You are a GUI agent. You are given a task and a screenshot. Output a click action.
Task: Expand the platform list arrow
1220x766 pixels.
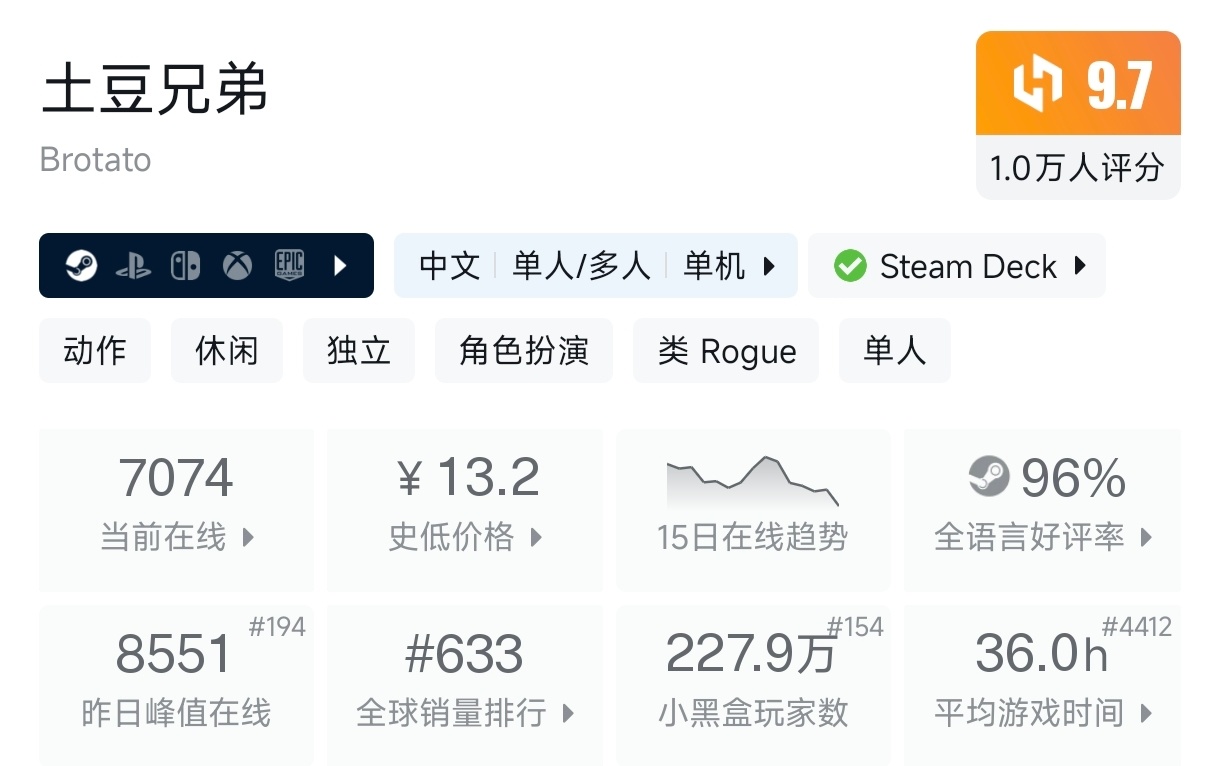click(340, 266)
